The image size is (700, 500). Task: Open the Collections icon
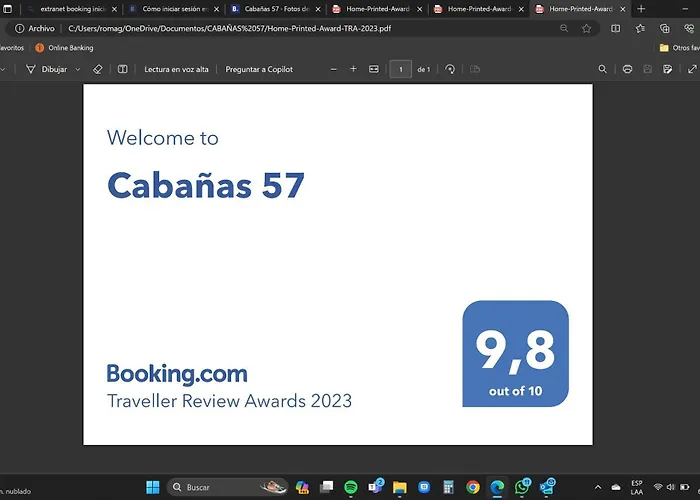coord(665,29)
